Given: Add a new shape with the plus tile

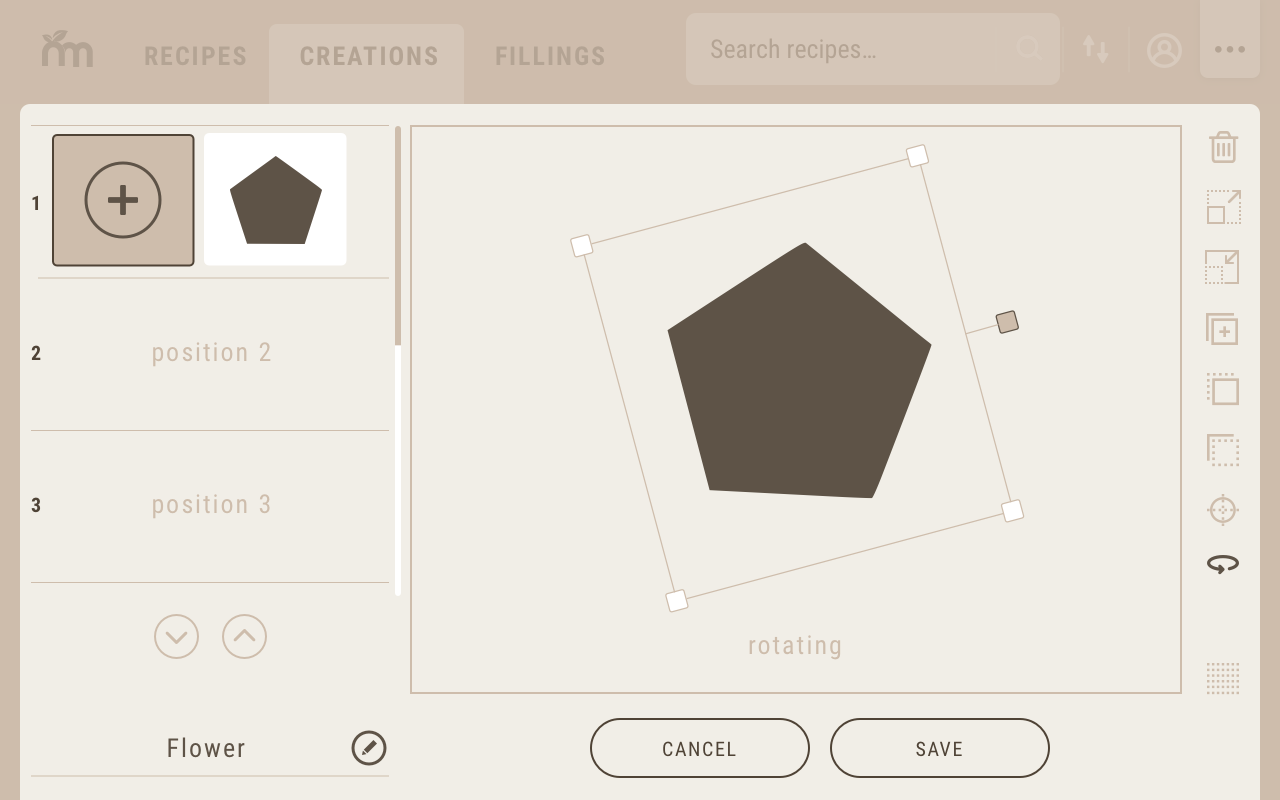Looking at the screenshot, I should click(x=123, y=200).
